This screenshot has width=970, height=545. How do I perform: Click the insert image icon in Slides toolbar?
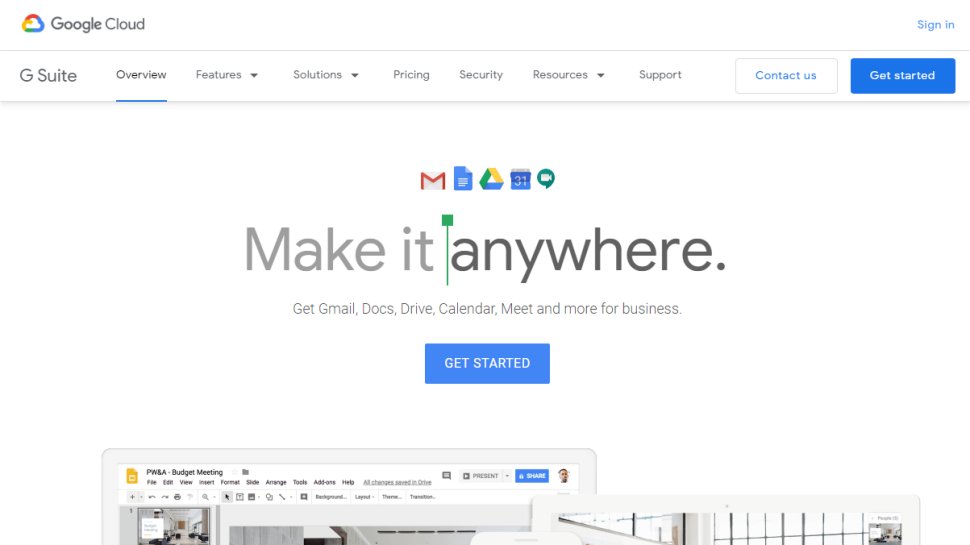click(x=251, y=497)
